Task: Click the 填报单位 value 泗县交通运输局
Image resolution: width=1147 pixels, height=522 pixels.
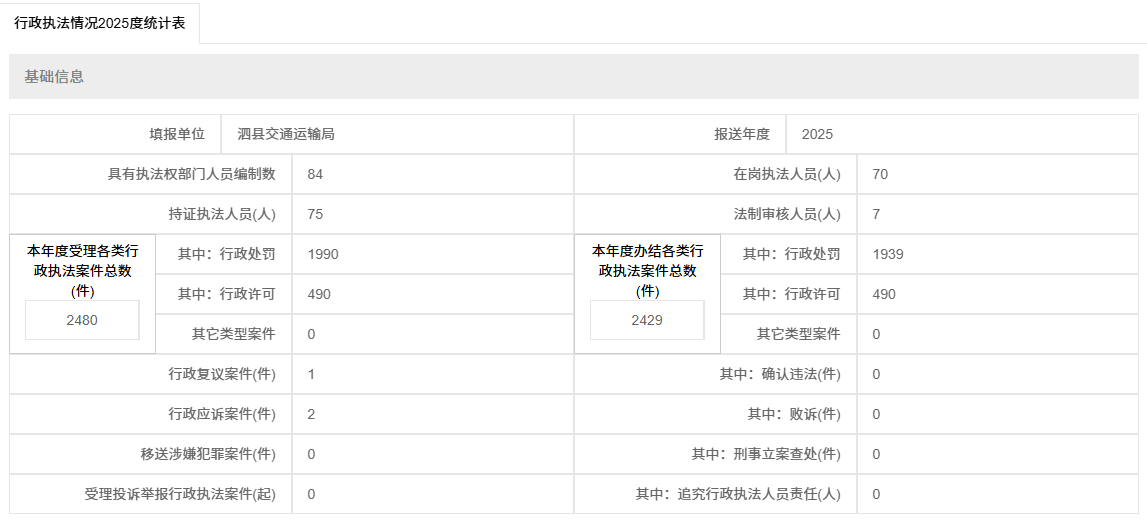Action: 286,134
